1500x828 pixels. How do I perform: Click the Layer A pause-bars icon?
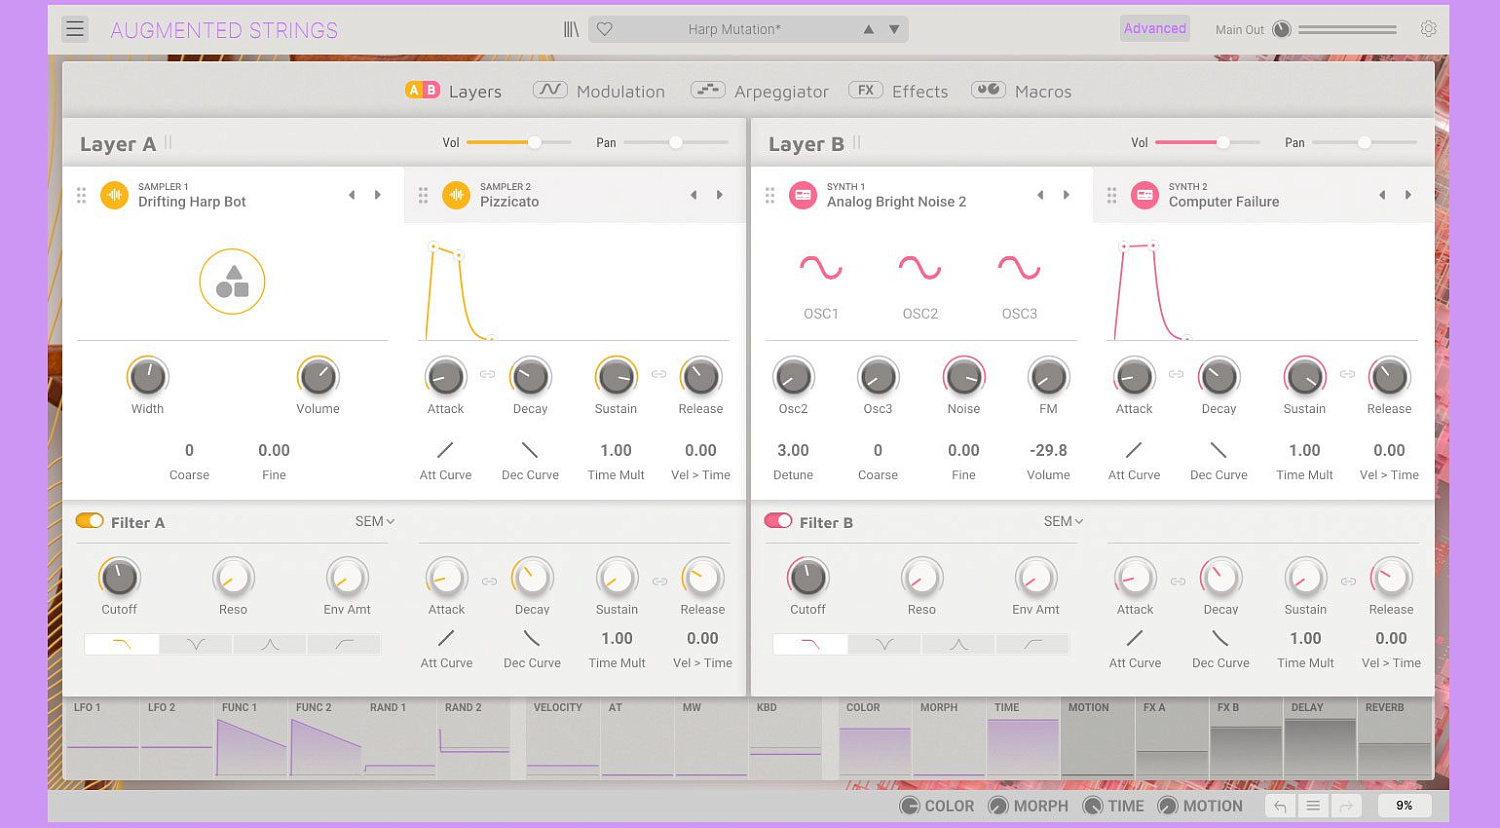pos(168,143)
